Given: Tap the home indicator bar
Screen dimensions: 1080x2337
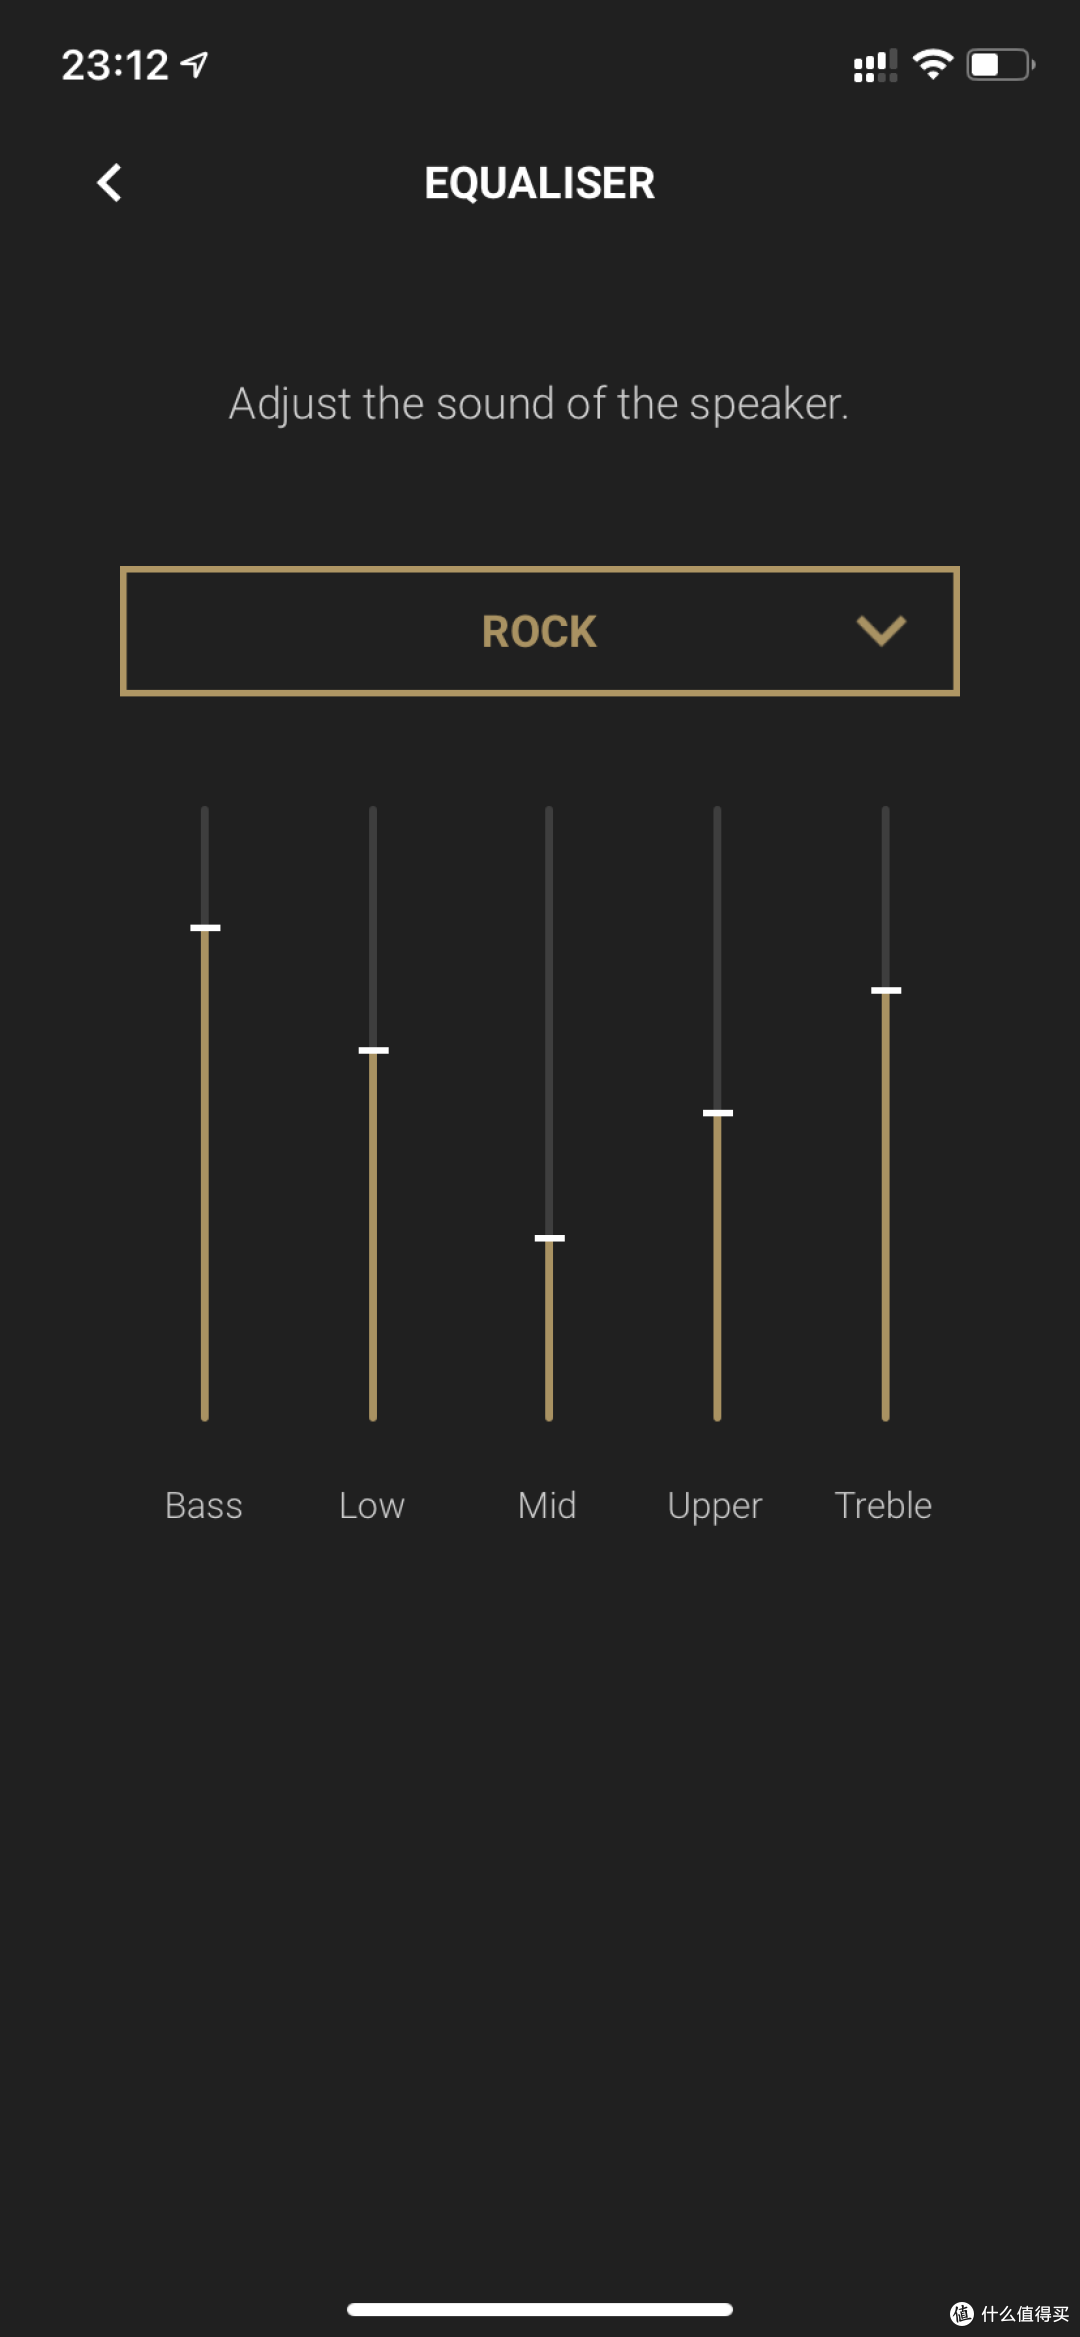Looking at the screenshot, I should pyautogui.click(x=540, y=2309).
